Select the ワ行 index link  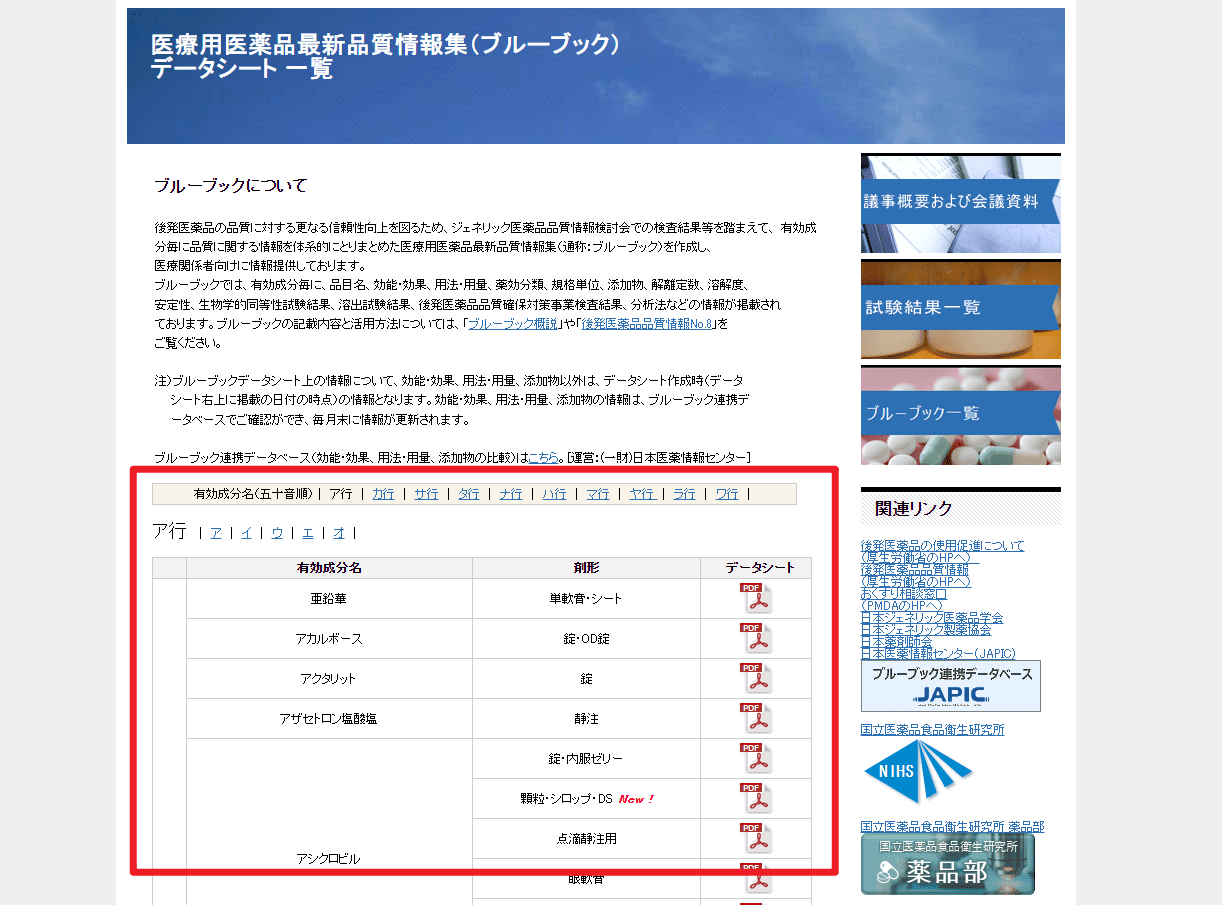(x=727, y=494)
